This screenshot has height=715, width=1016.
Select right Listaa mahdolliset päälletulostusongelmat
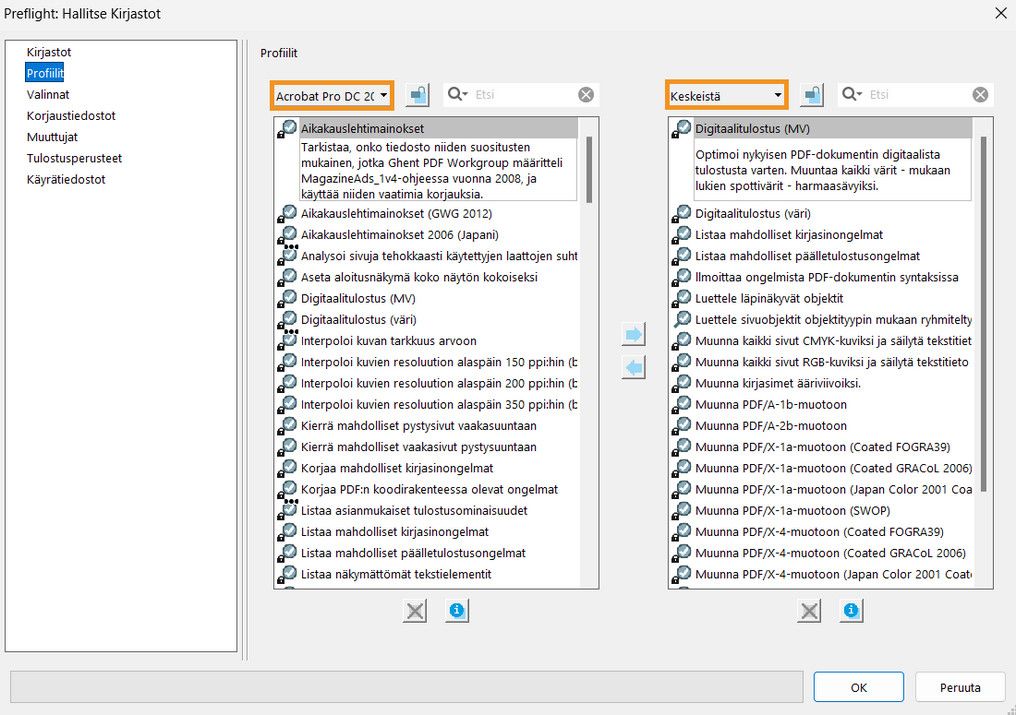(807, 256)
